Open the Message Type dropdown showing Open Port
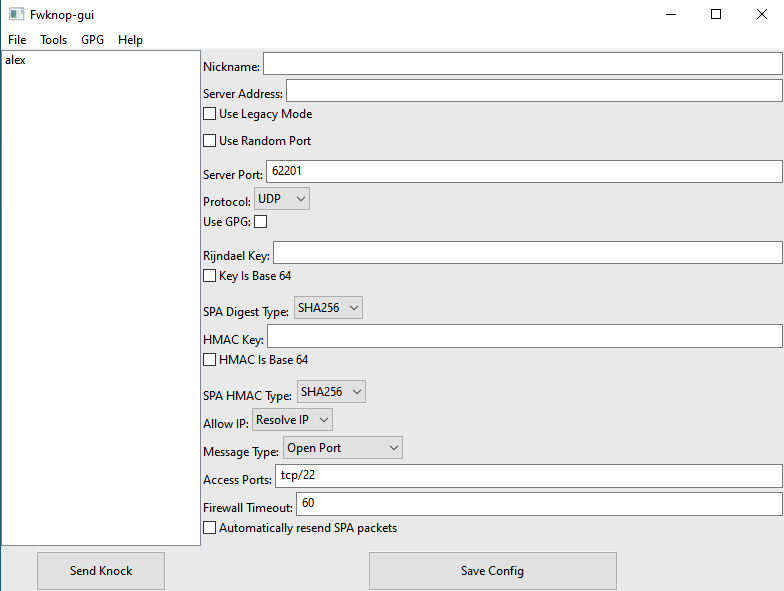The image size is (784, 591). point(342,448)
